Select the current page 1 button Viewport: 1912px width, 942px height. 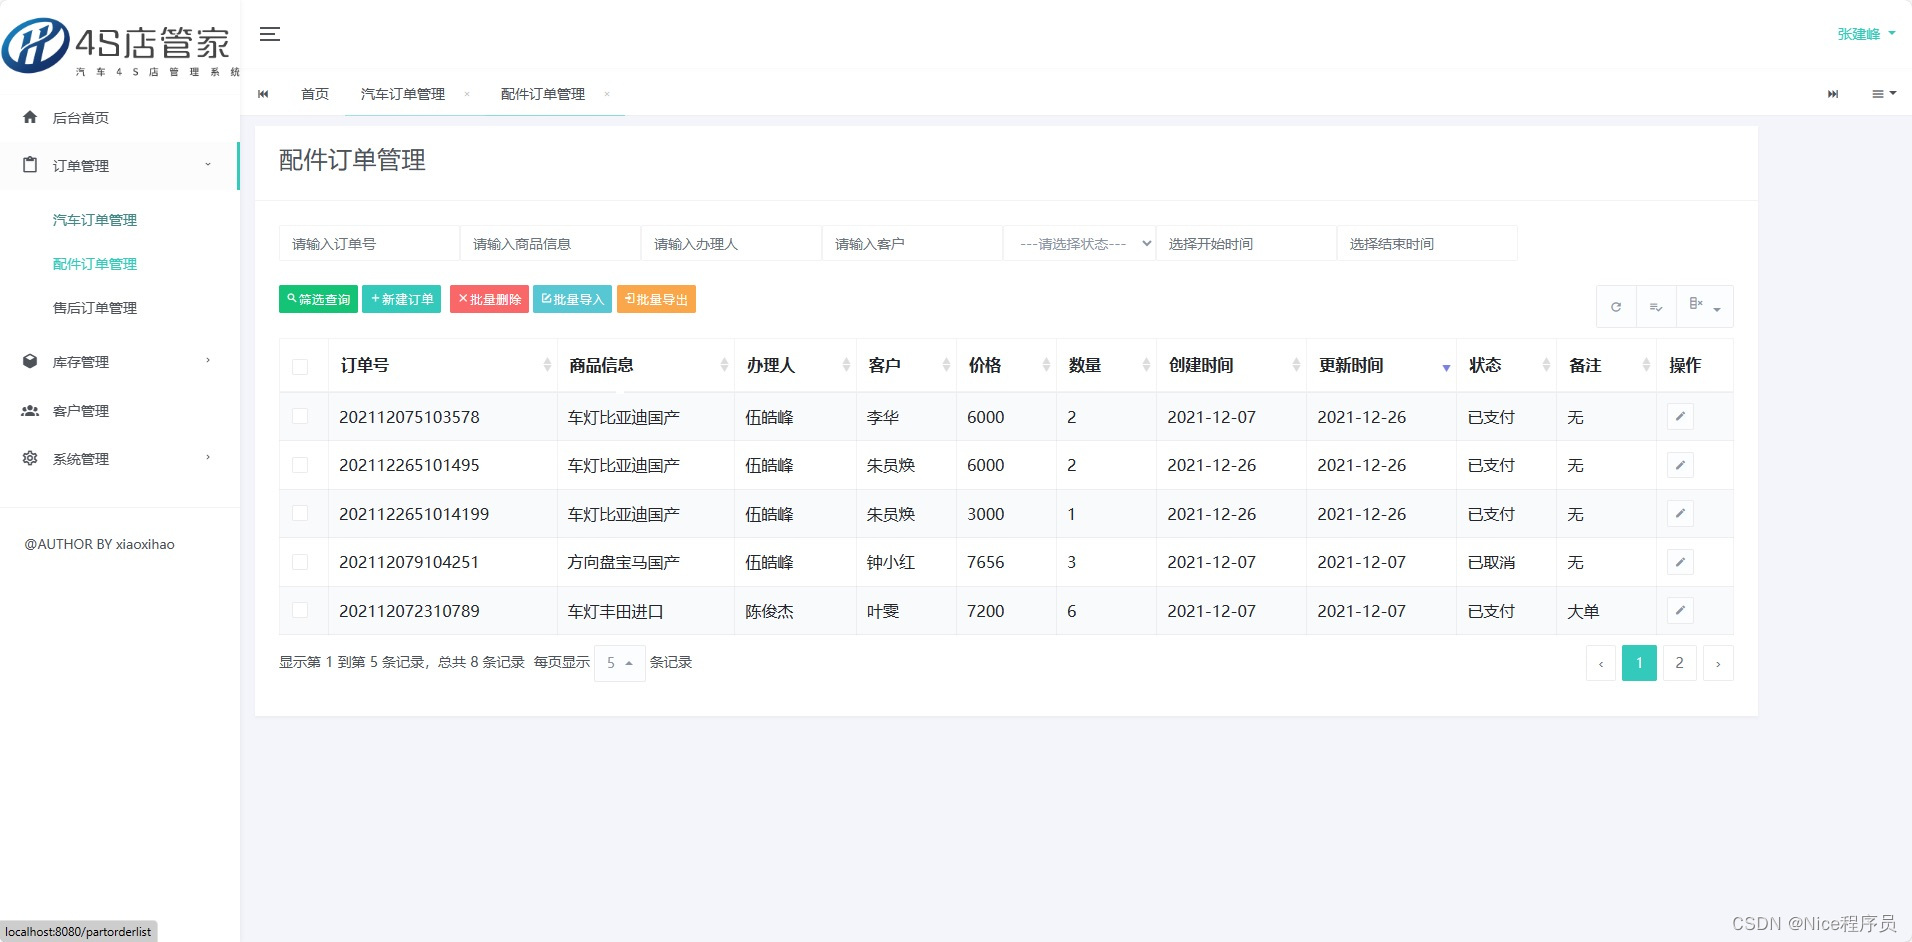tap(1639, 663)
